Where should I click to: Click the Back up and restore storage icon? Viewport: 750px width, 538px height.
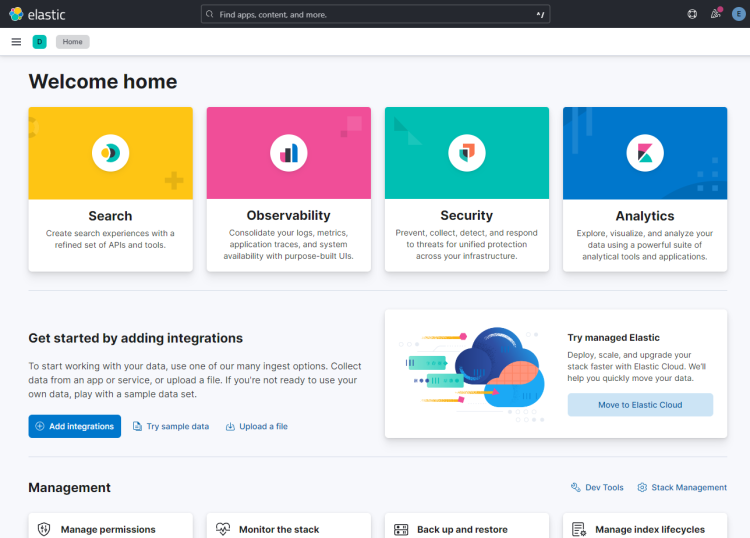coord(401,529)
